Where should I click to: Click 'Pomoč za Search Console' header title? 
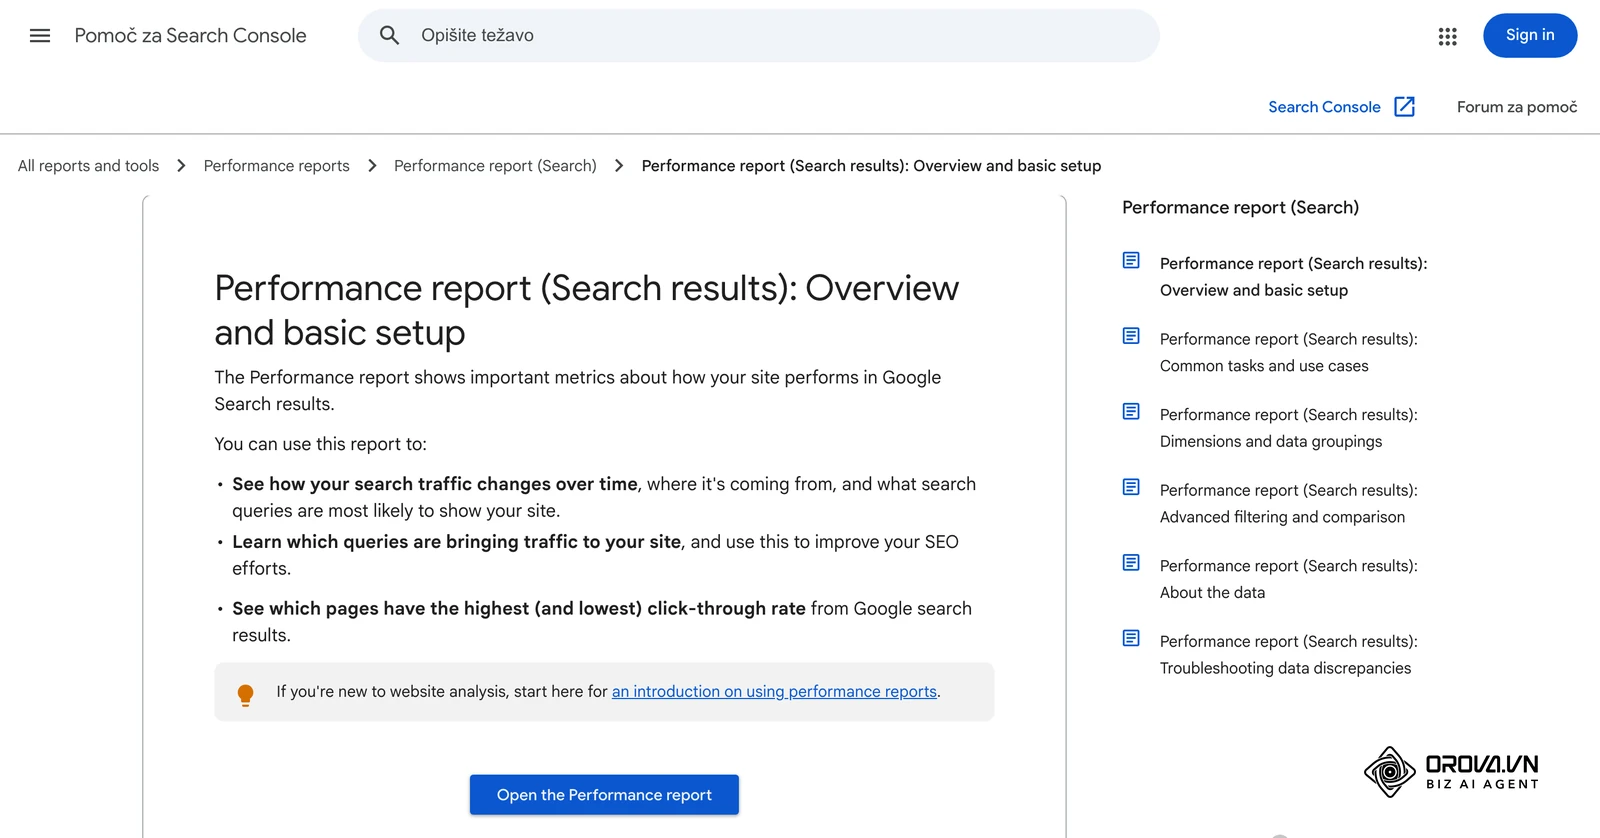[x=190, y=36]
